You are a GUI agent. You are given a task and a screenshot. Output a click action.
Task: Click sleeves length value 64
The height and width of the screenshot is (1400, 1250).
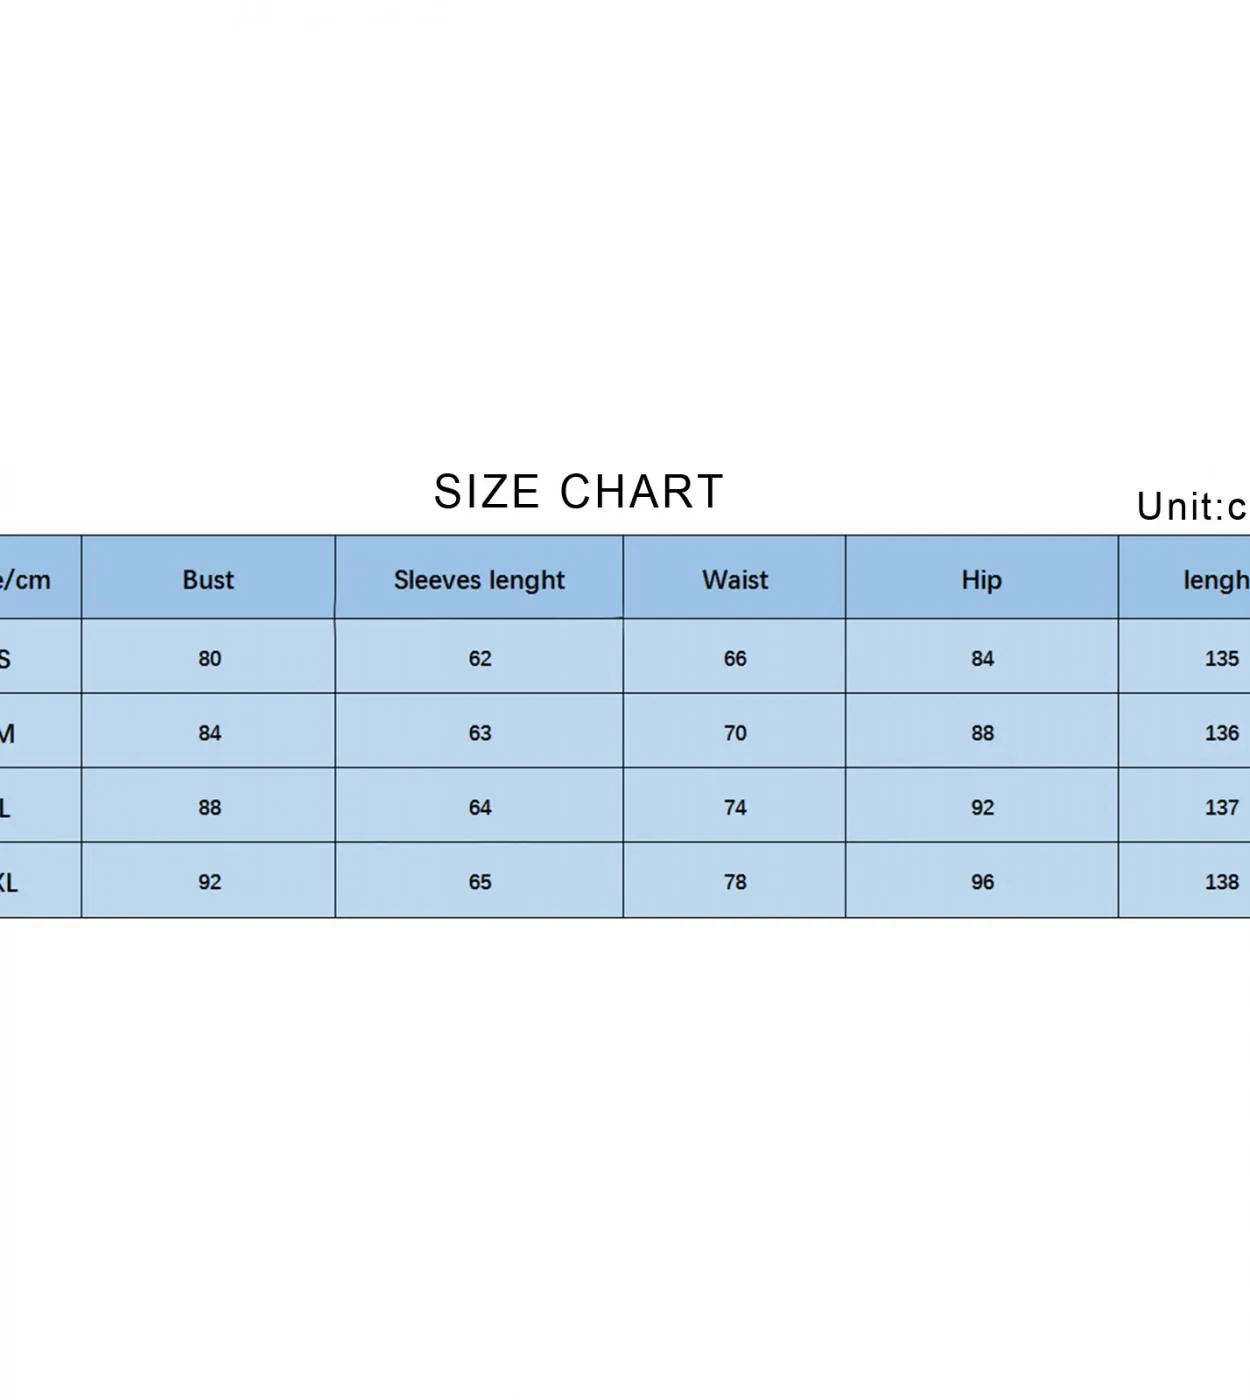(480, 808)
